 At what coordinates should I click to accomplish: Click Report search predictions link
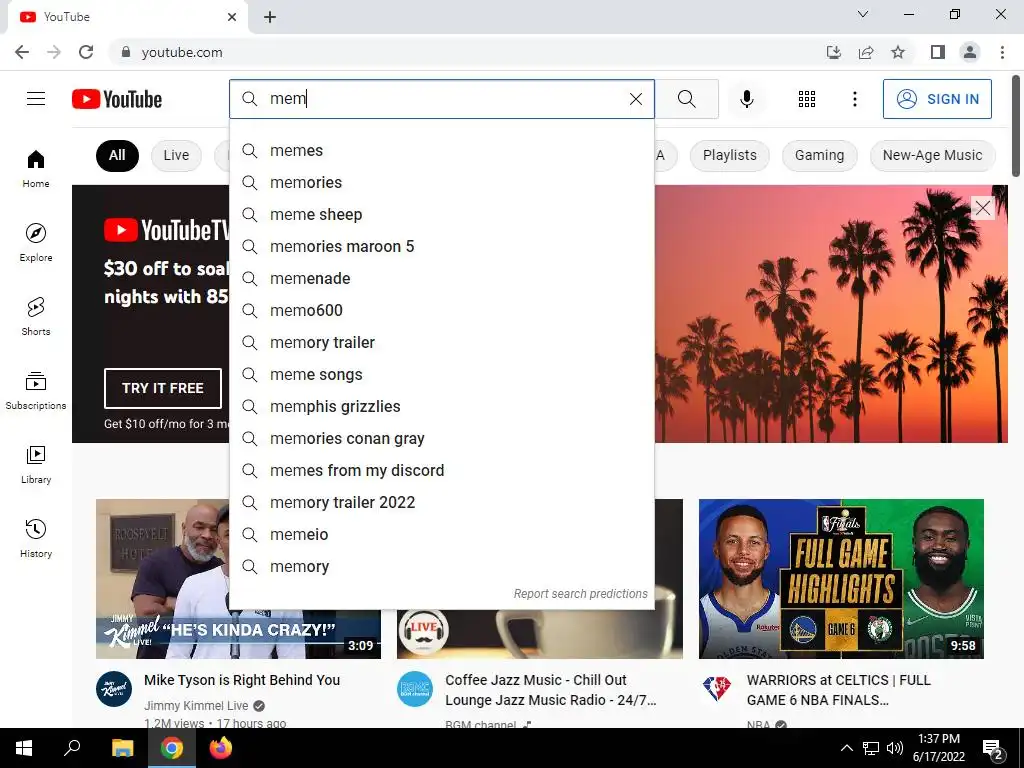point(580,594)
